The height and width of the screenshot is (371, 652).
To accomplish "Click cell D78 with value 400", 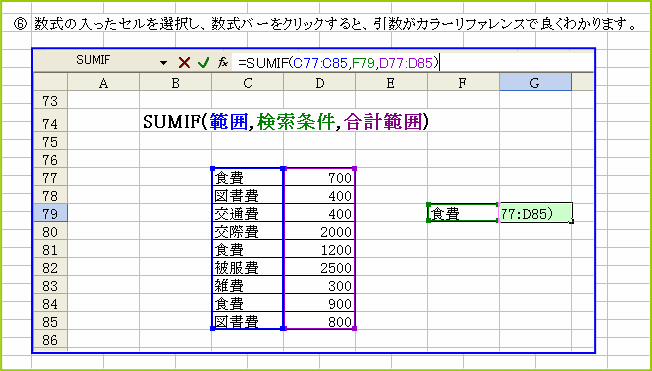I will coord(319,195).
